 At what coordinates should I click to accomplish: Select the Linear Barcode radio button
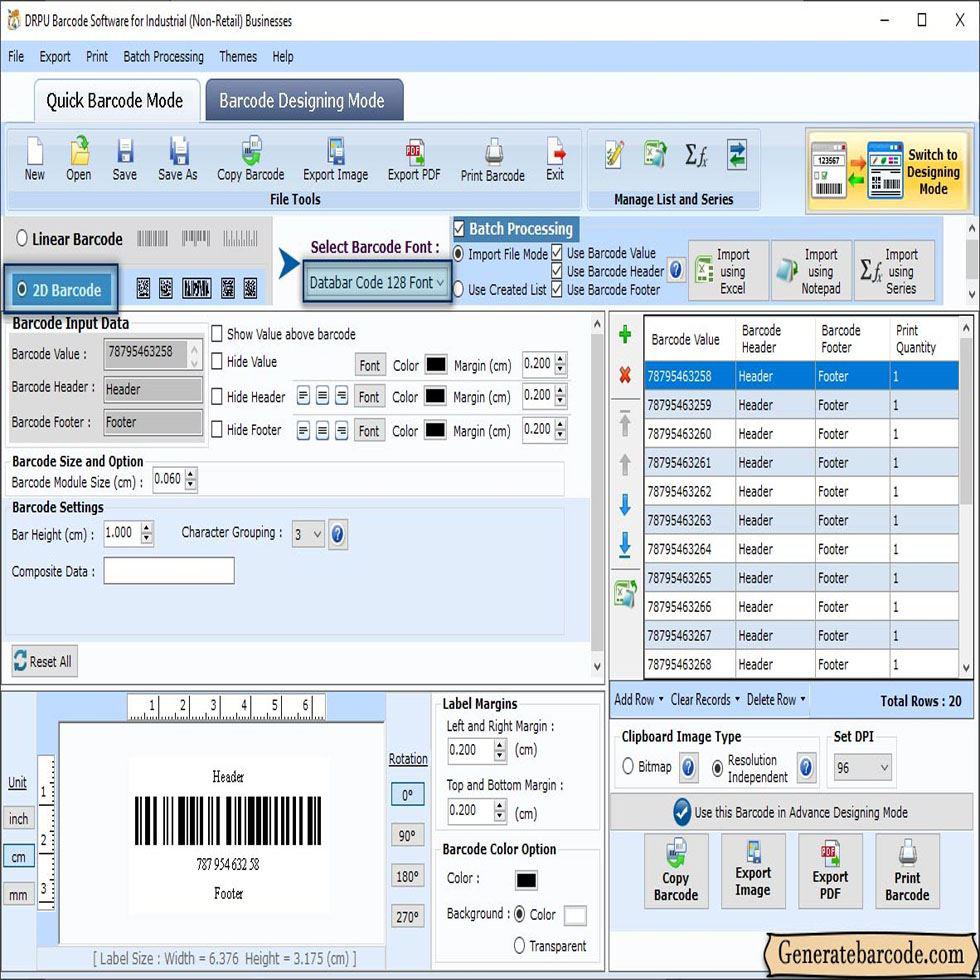(x=22, y=239)
